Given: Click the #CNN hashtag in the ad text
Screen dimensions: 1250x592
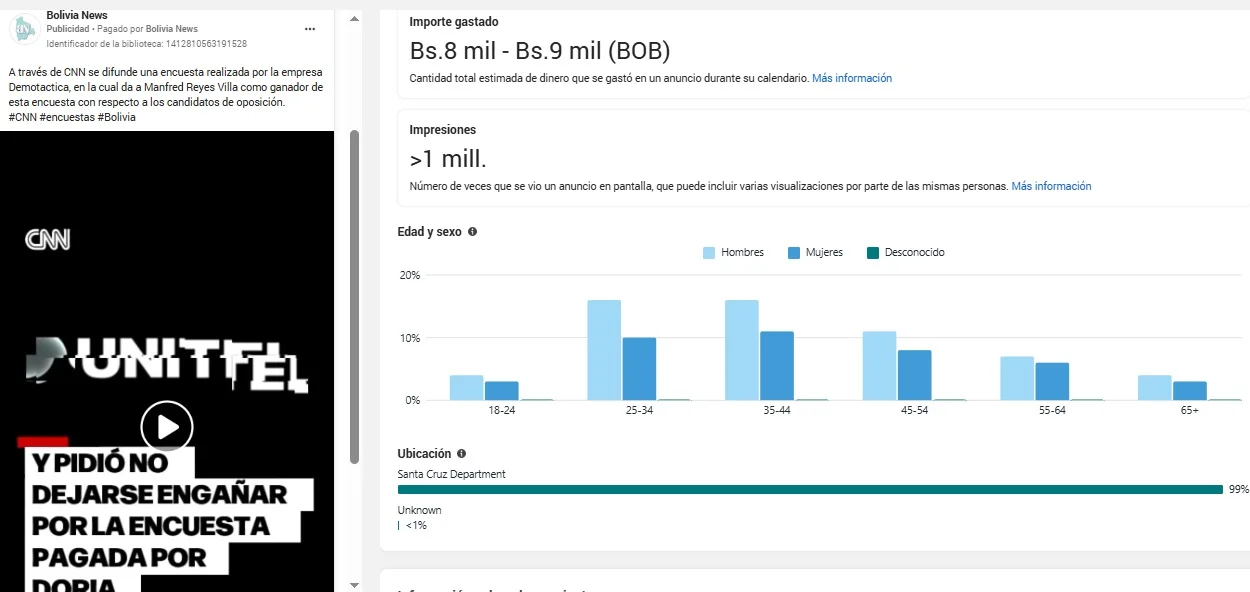Looking at the screenshot, I should point(22,117).
